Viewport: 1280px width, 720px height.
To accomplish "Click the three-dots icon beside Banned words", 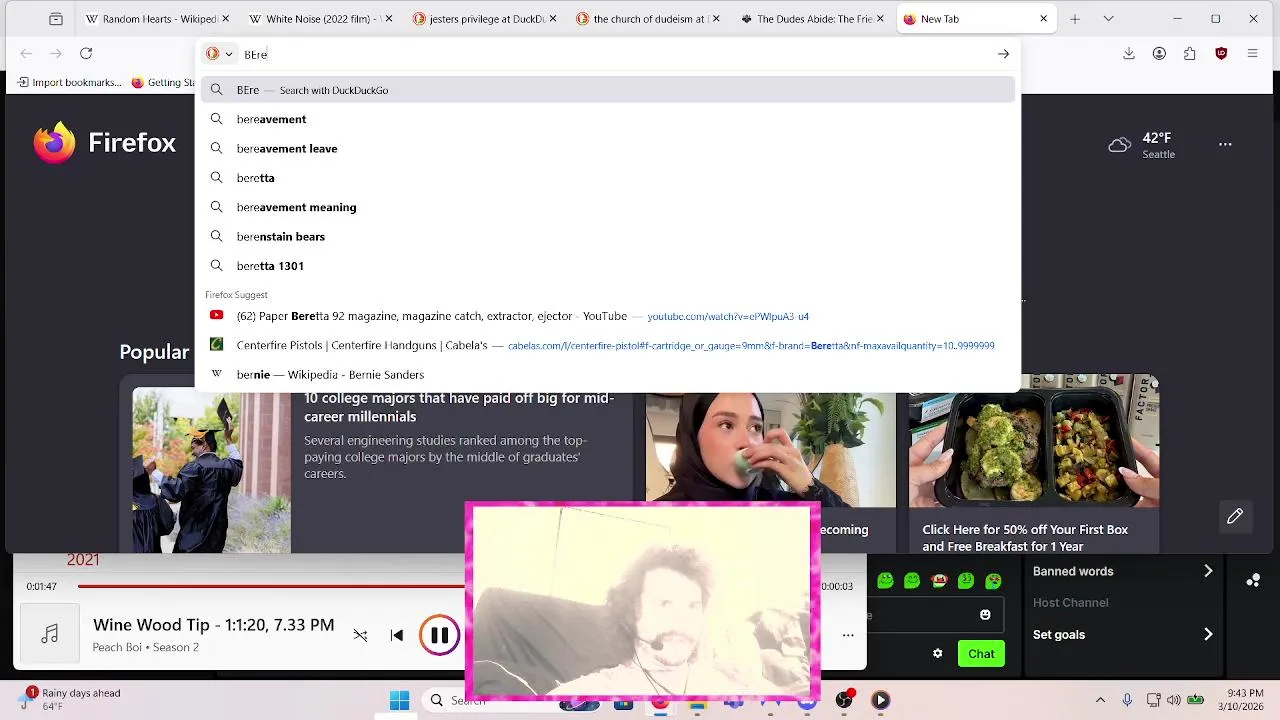I will tap(1253, 580).
